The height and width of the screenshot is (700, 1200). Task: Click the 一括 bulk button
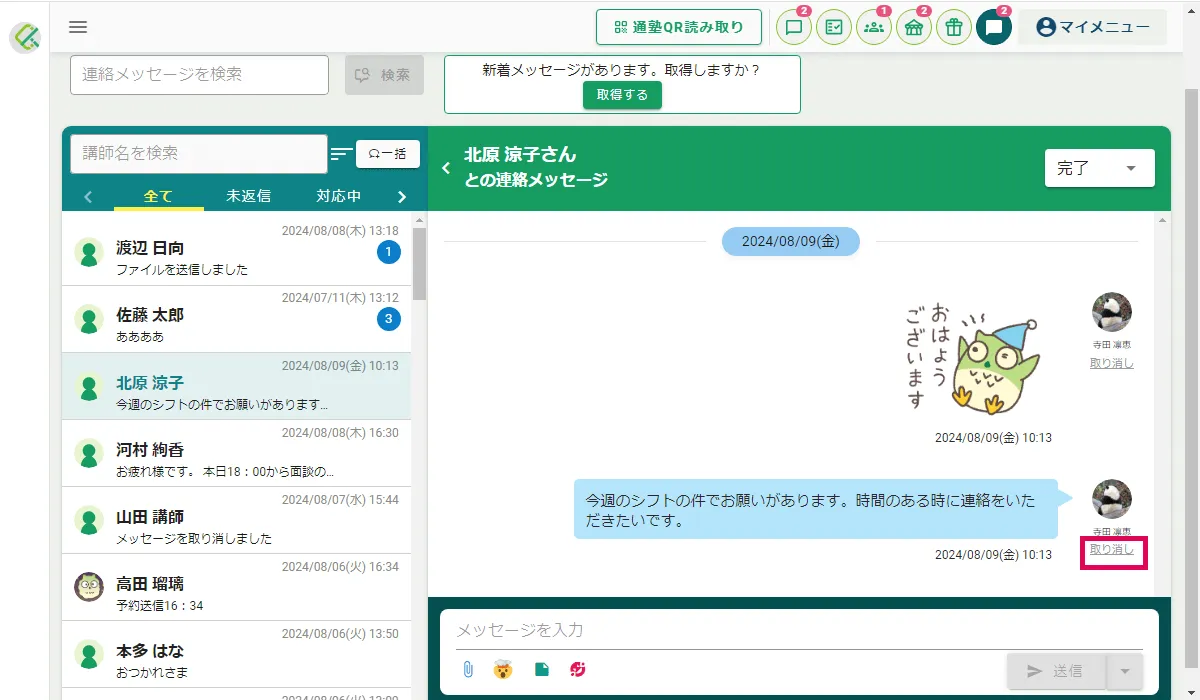coord(388,154)
